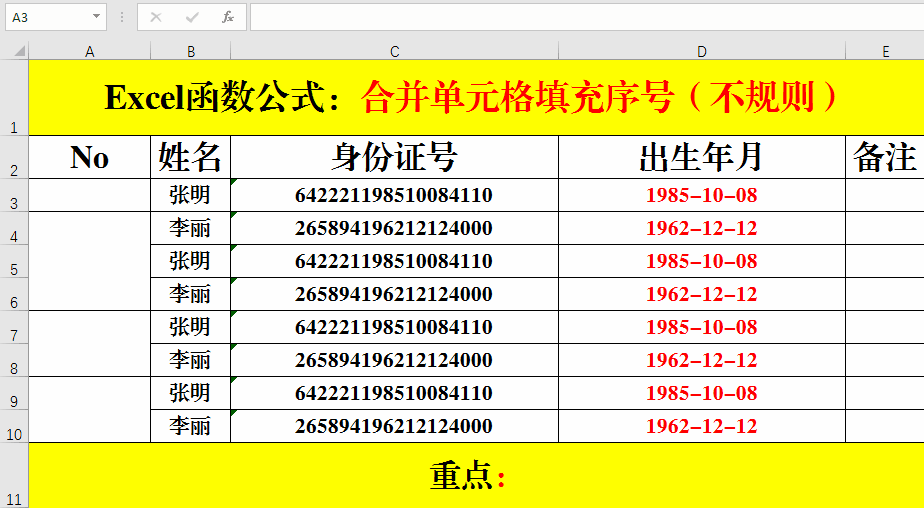Click '李丽' in row 6

click(x=190, y=294)
